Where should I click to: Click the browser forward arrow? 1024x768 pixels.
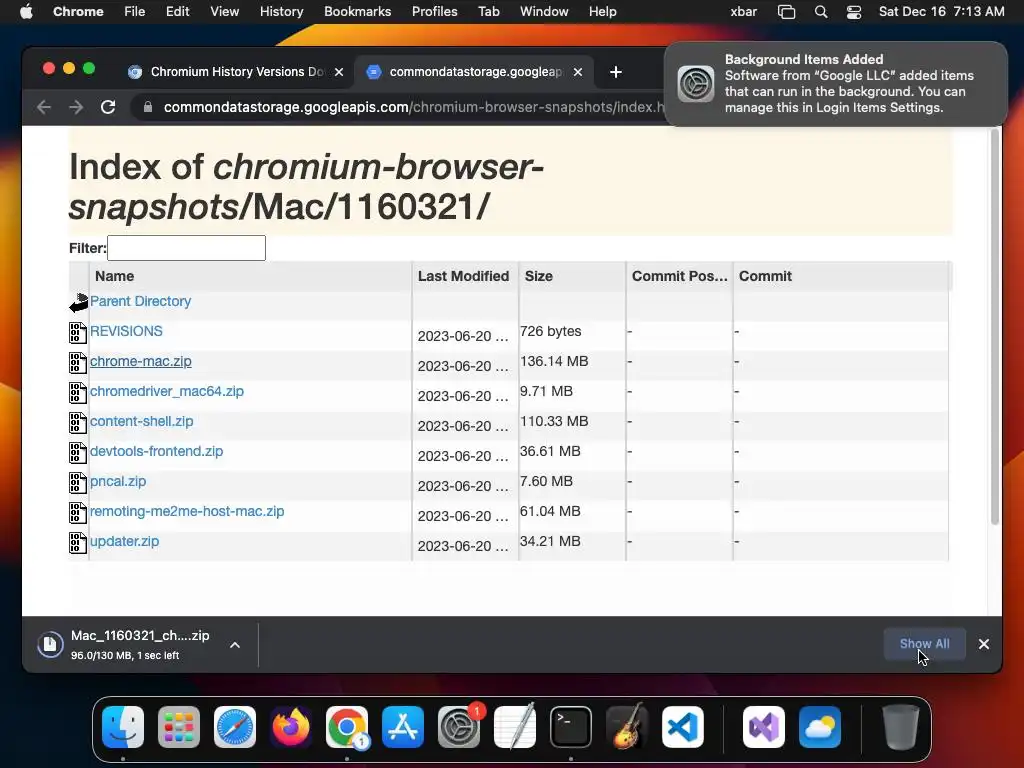coord(76,107)
